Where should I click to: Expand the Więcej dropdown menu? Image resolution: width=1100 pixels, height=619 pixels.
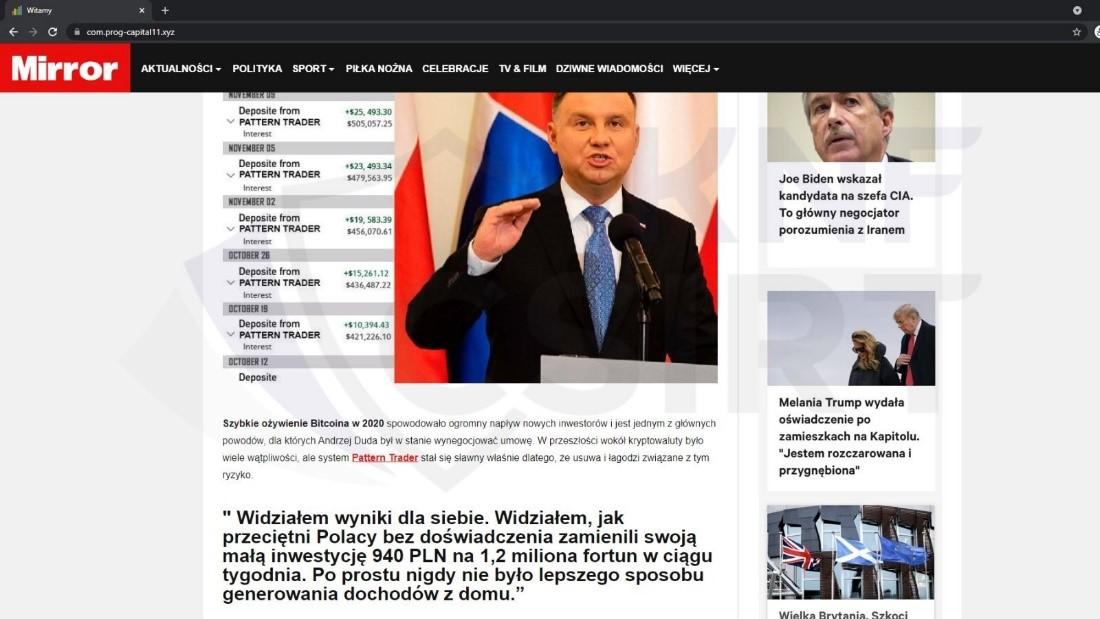point(695,69)
